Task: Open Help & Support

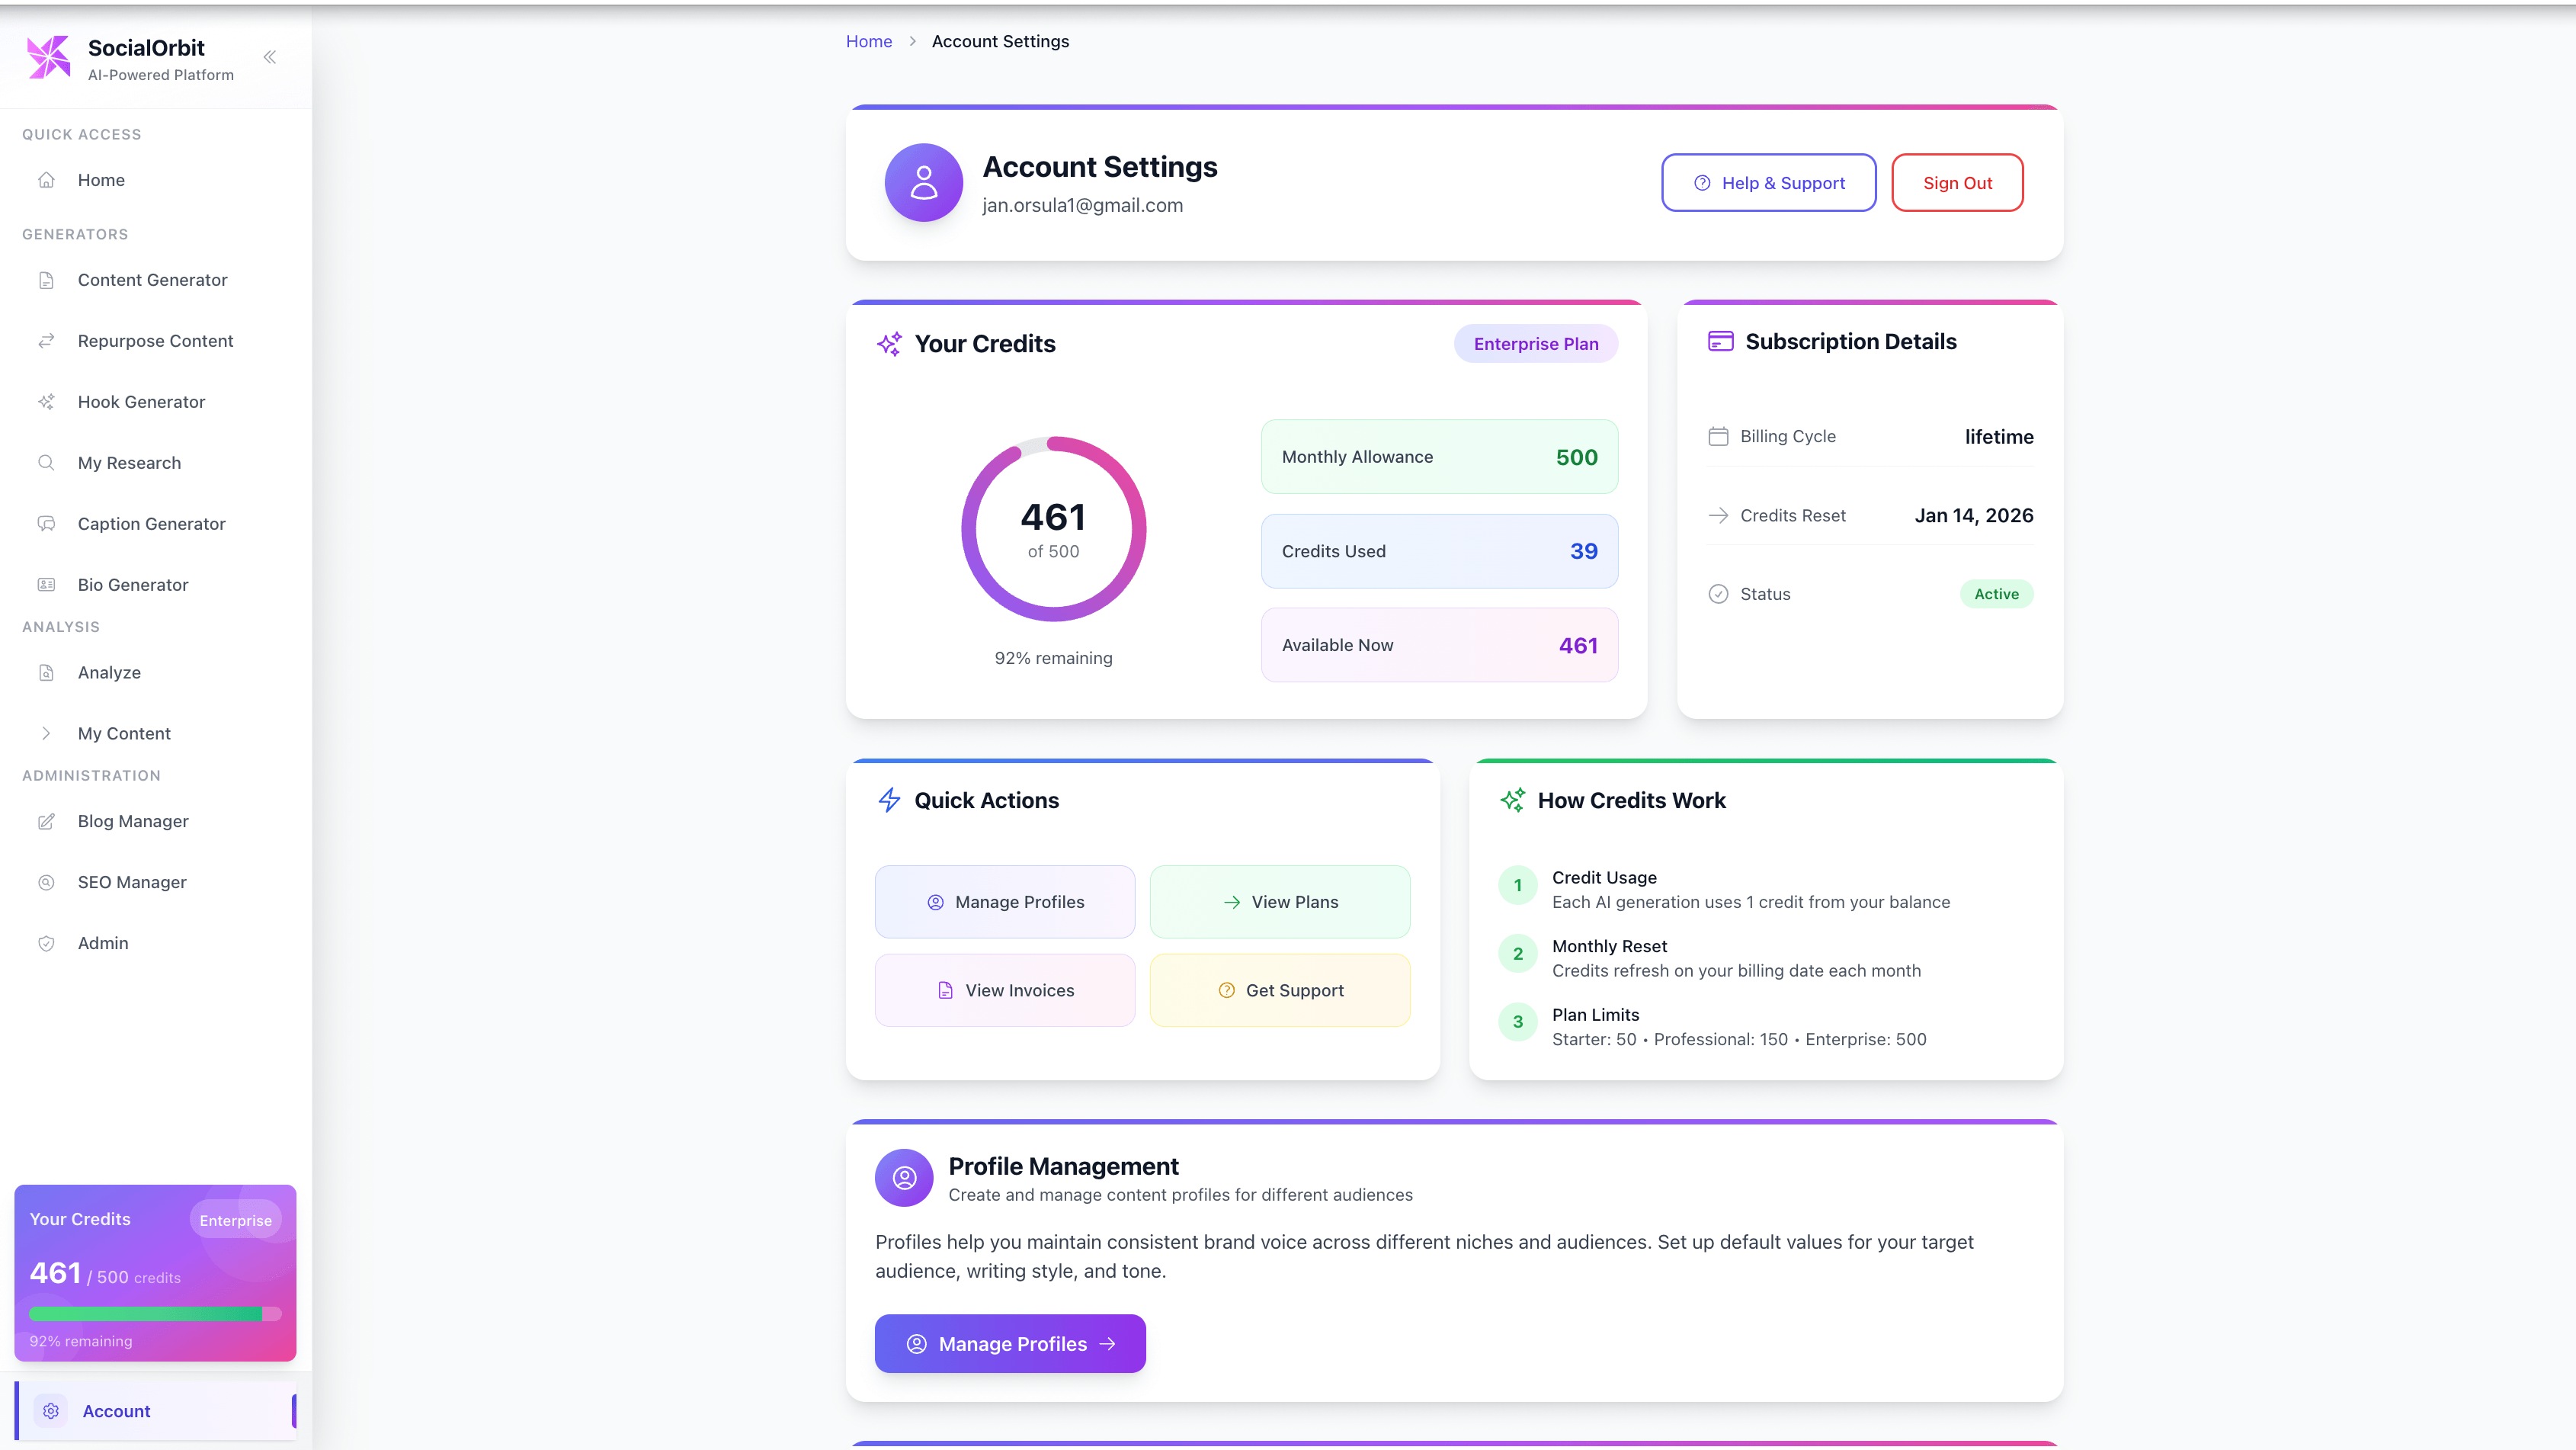Action: (1768, 182)
